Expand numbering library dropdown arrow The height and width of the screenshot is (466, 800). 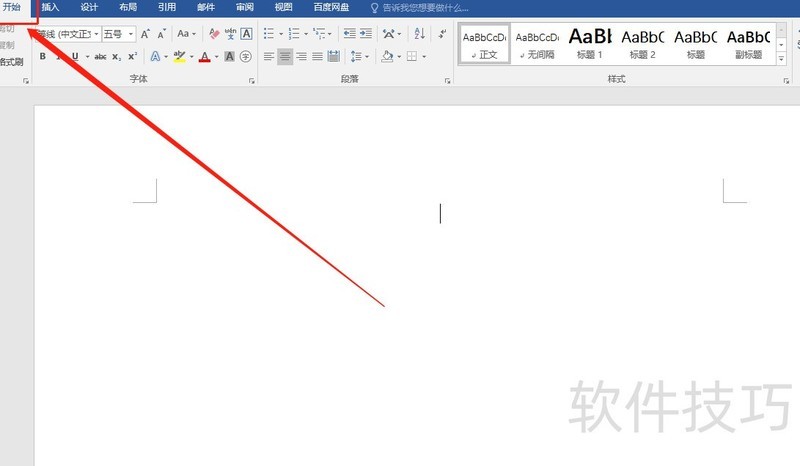306,34
